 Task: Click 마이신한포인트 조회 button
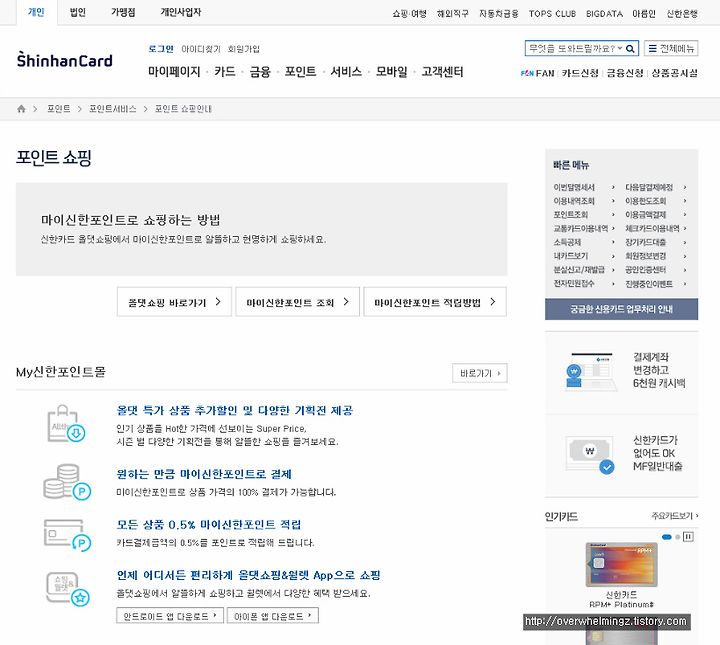297,302
